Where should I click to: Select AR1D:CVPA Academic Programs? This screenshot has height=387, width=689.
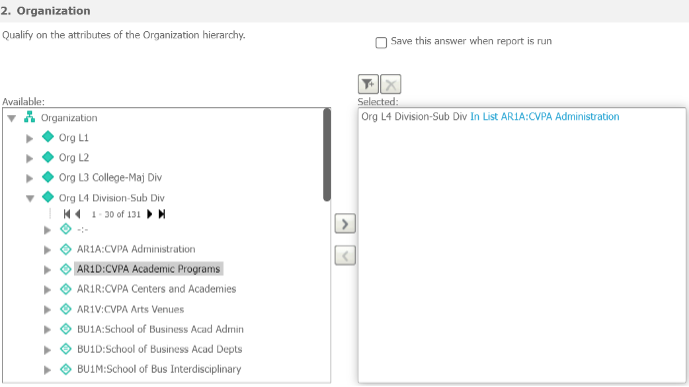click(149, 269)
